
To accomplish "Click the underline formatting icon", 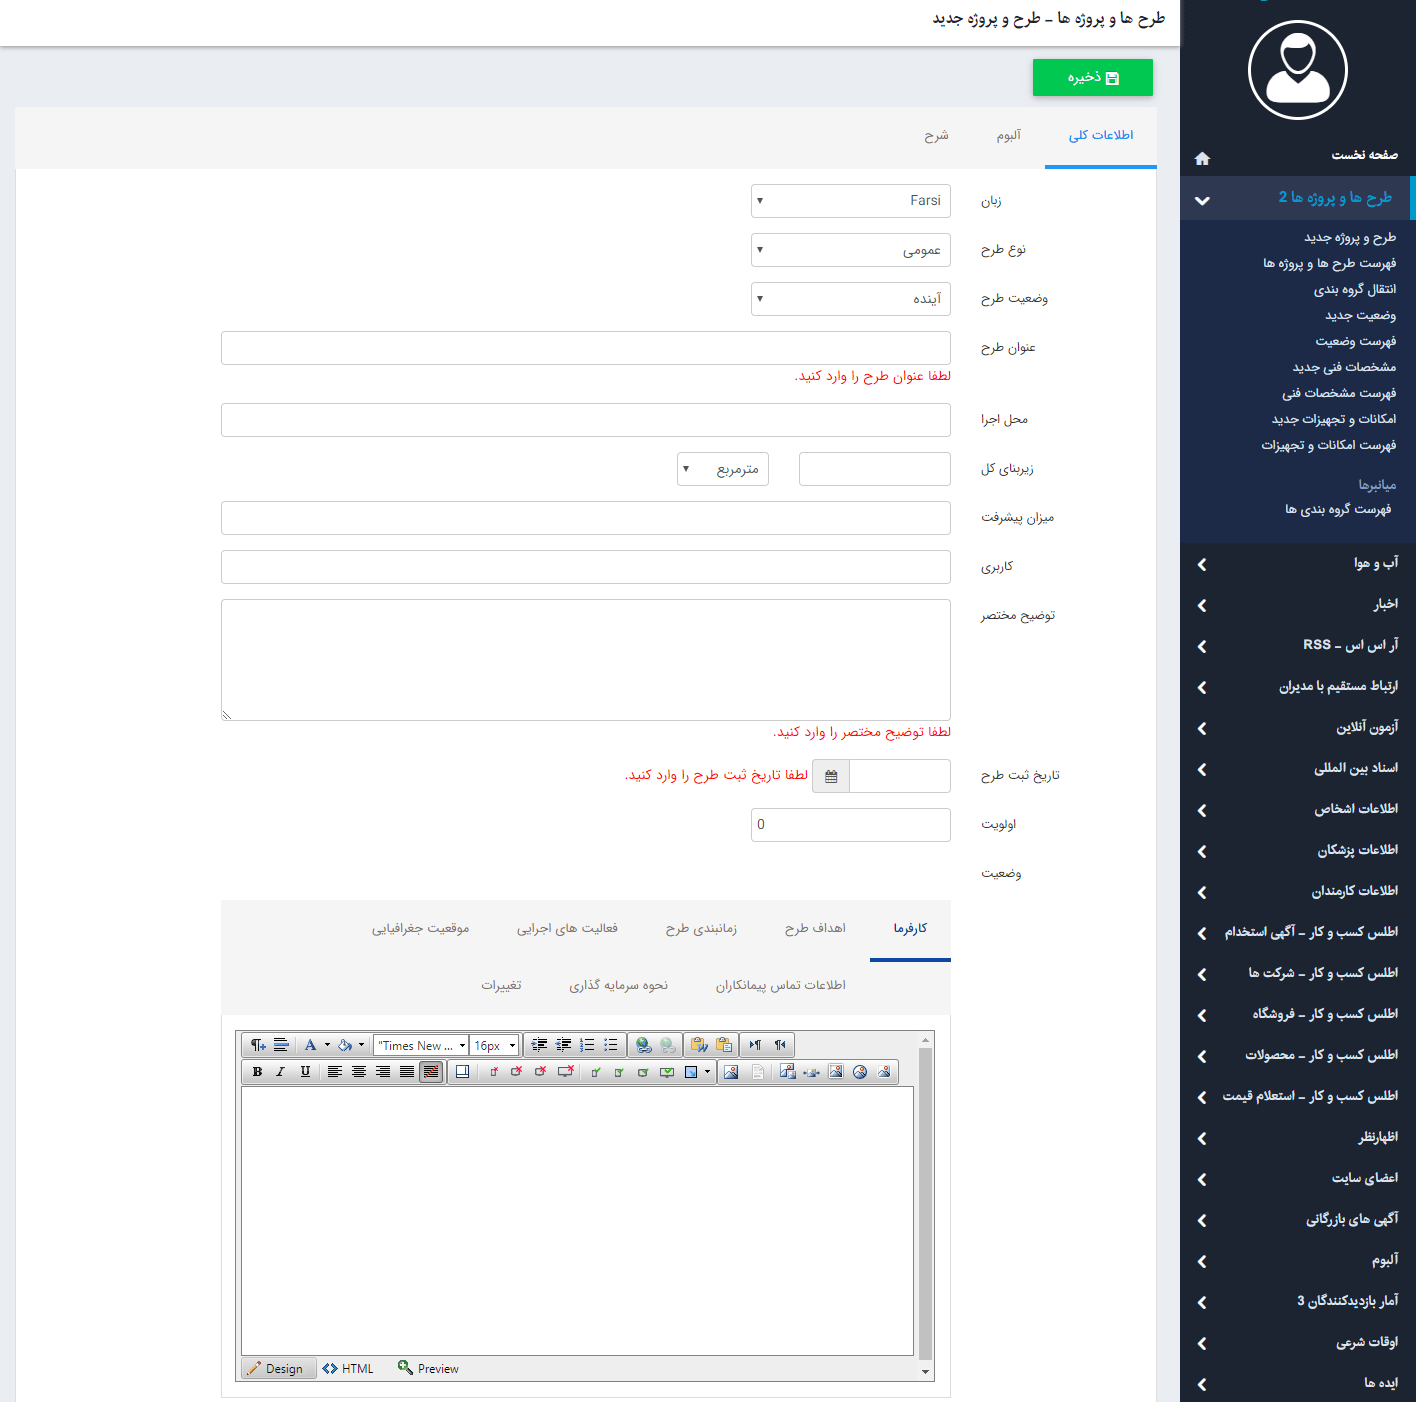I will [305, 1072].
